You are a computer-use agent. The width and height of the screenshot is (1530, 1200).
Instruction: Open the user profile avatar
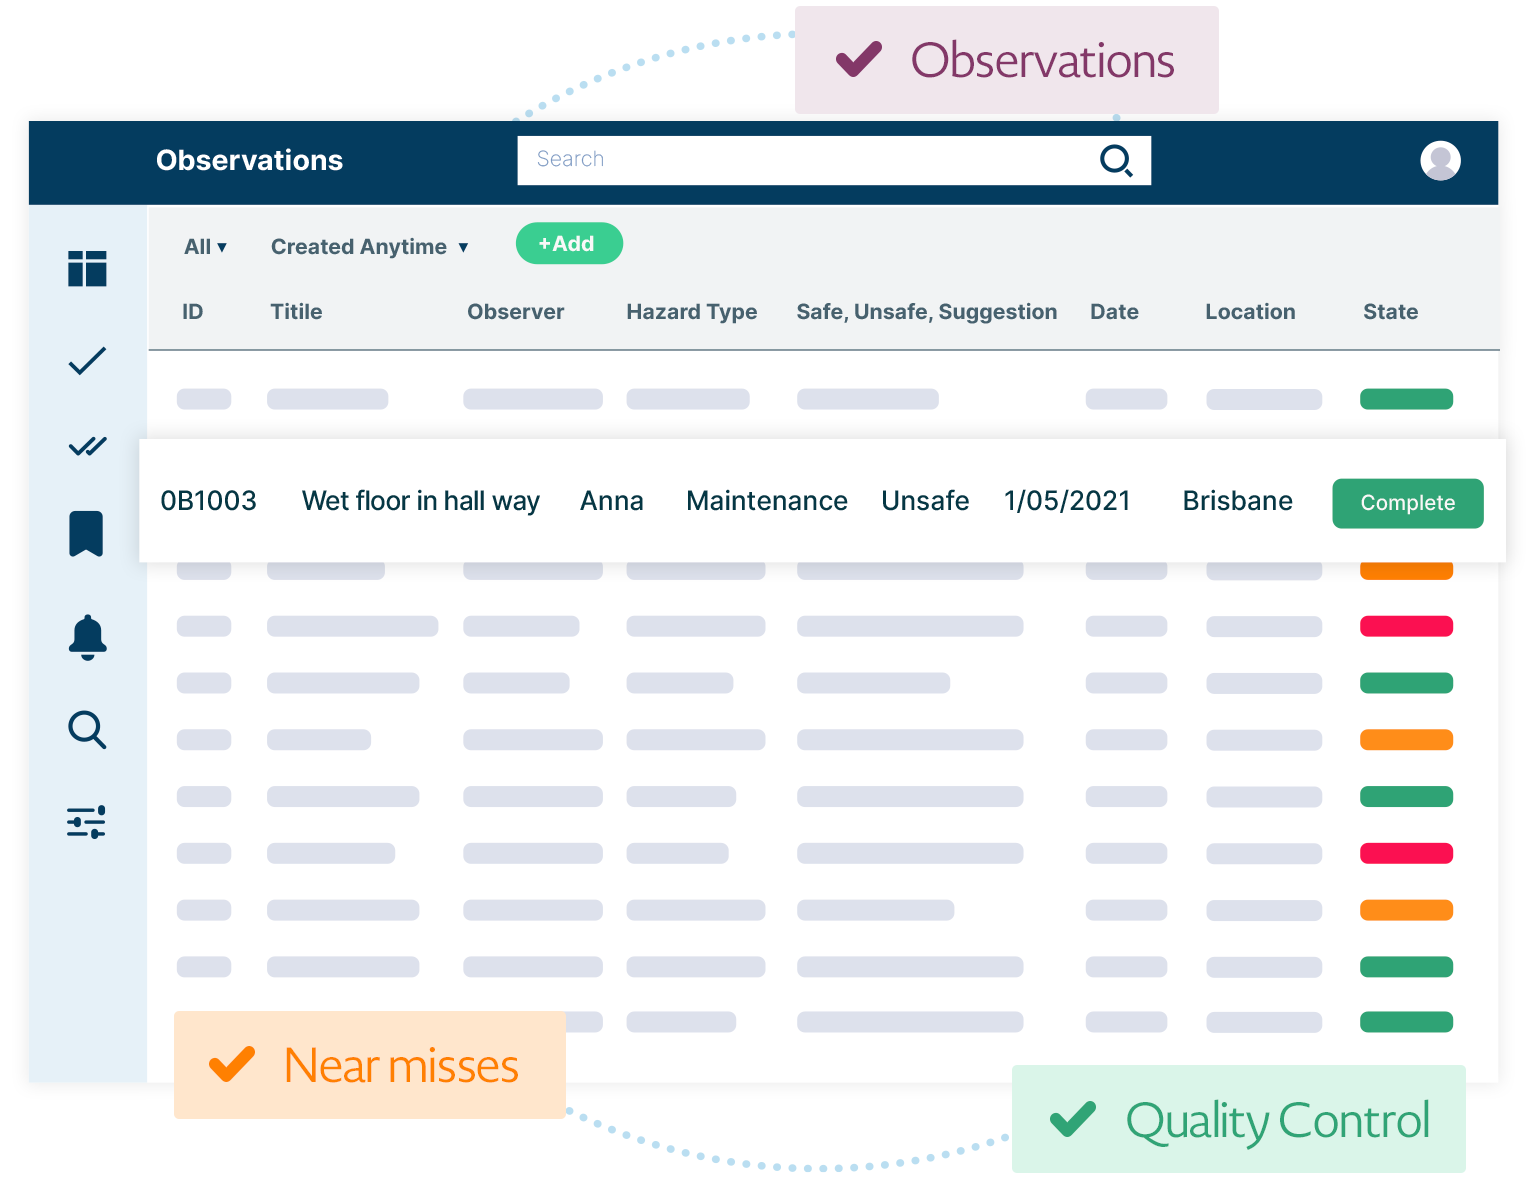(1440, 160)
